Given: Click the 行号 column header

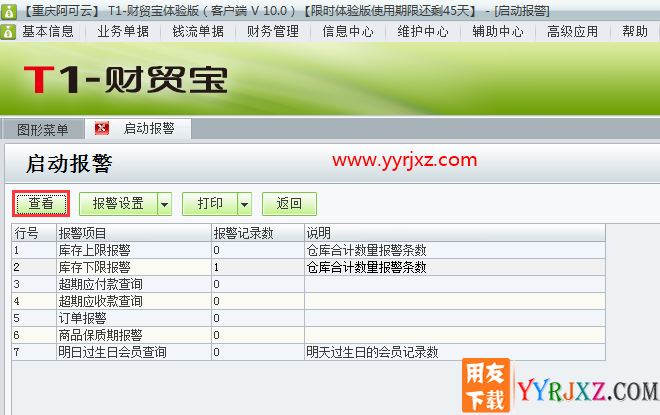Looking at the screenshot, I should coord(34,233).
